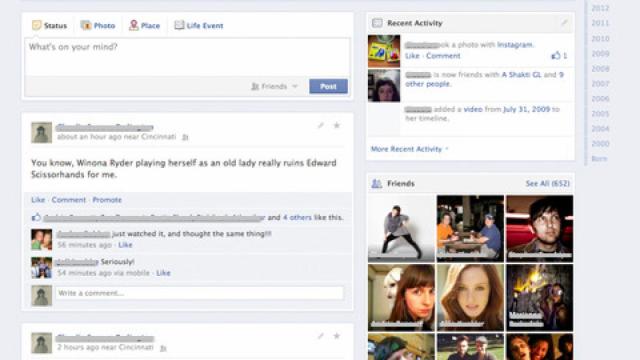Viewport: 640px width, 360px height.
Task: Jump to 2005 on timeline
Action: tap(600, 114)
